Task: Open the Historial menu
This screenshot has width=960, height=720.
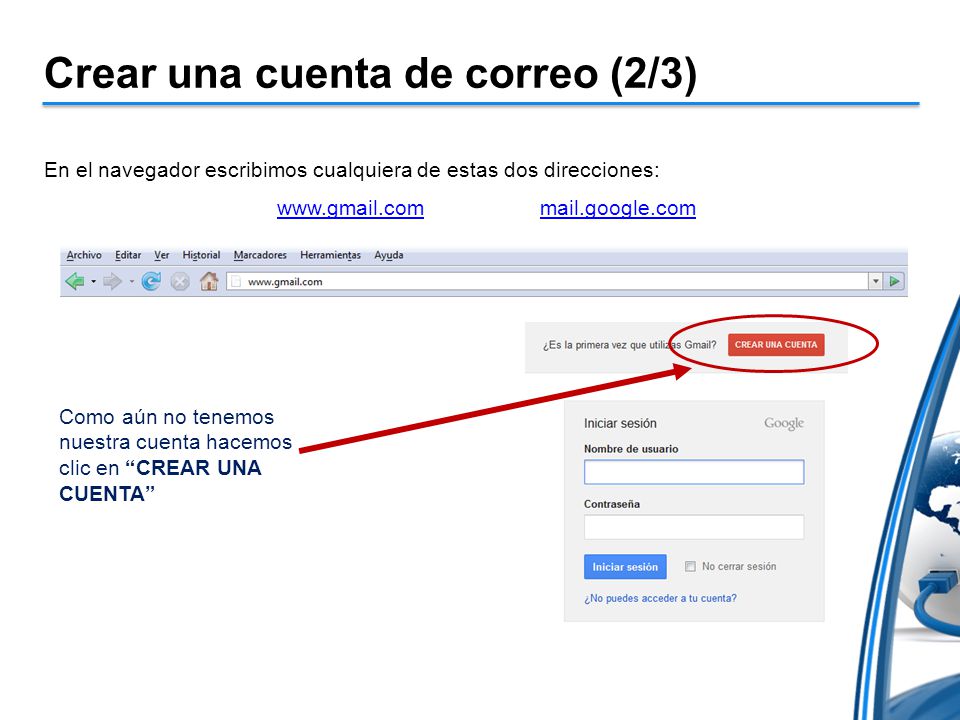Action: 201,255
